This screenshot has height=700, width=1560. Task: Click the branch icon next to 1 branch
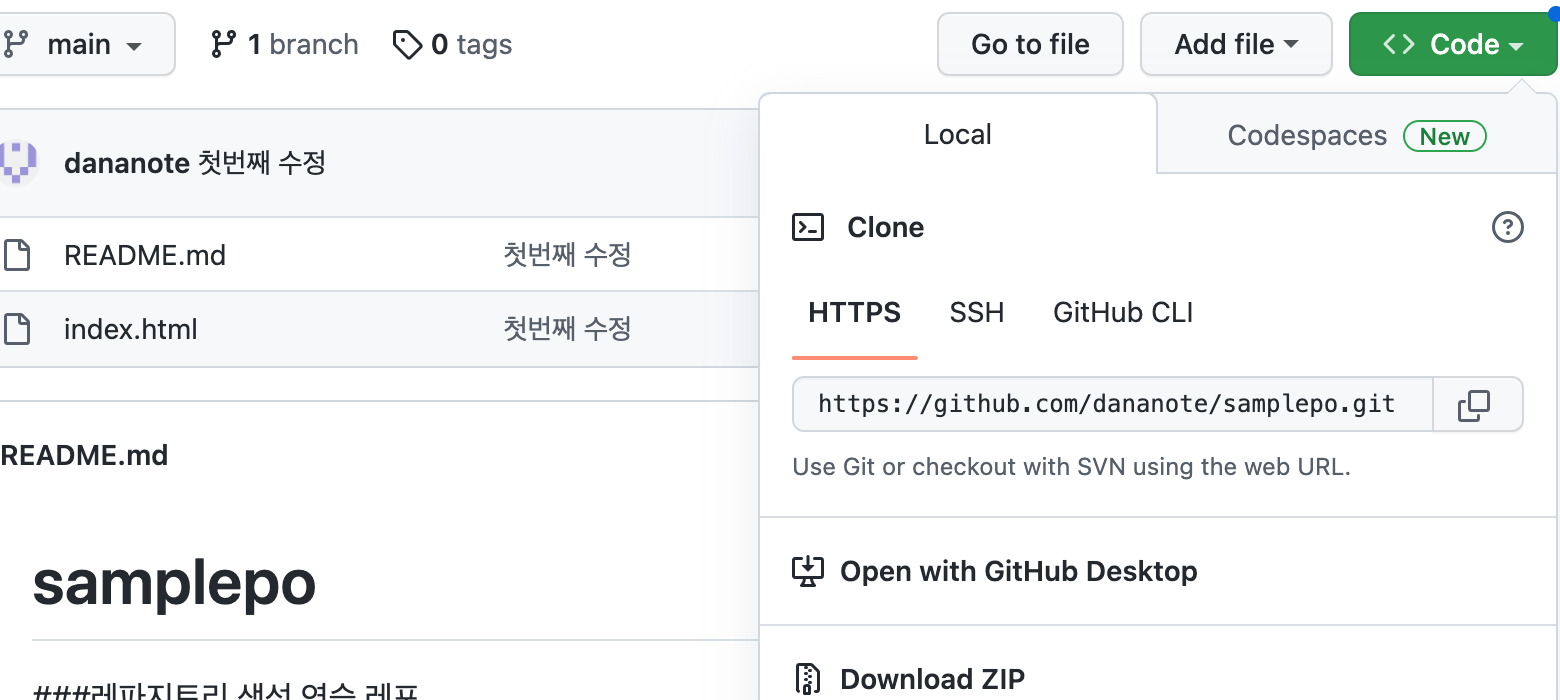224,44
